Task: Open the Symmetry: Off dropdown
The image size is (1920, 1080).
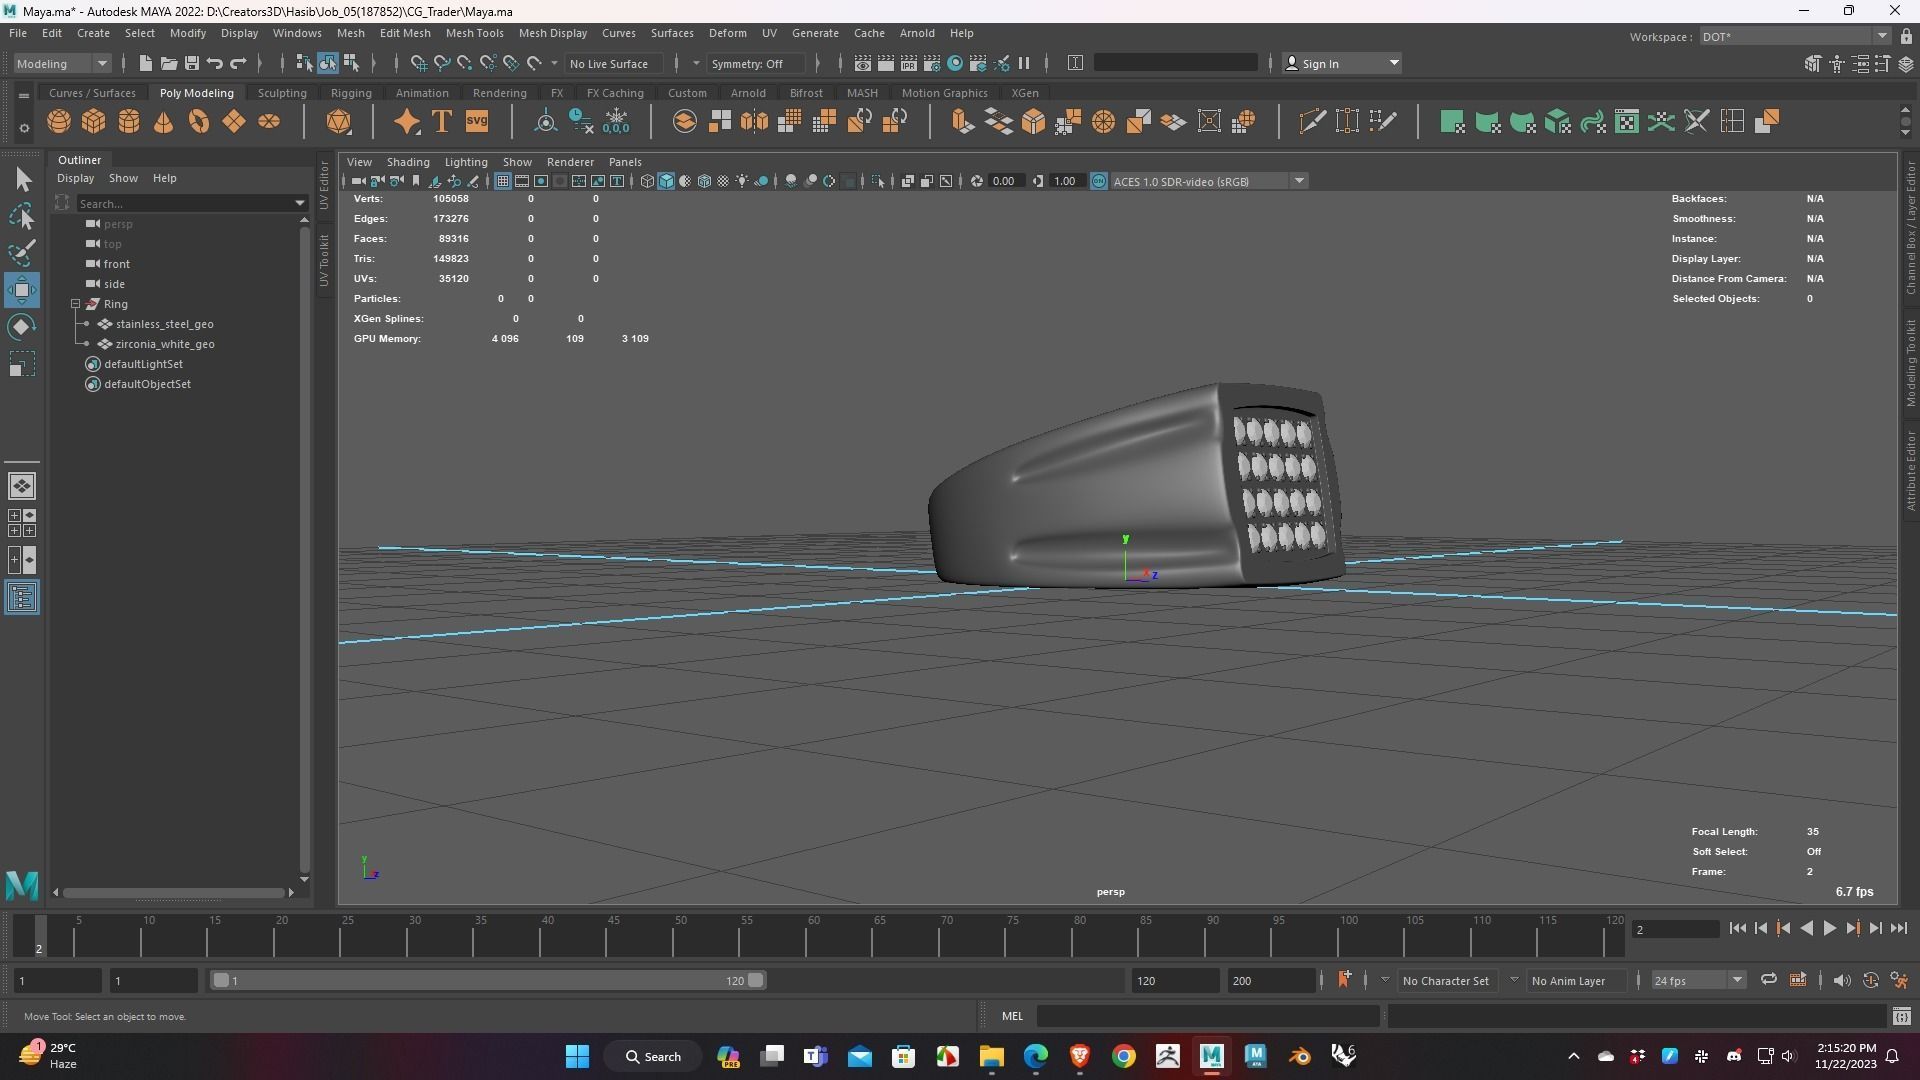Action: (x=757, y=63)
